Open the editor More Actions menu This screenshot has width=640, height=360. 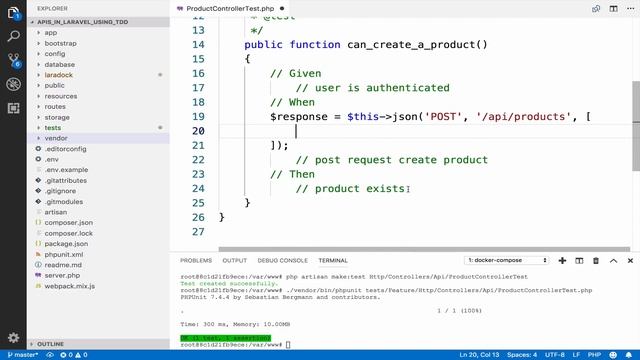pos(631,9)
